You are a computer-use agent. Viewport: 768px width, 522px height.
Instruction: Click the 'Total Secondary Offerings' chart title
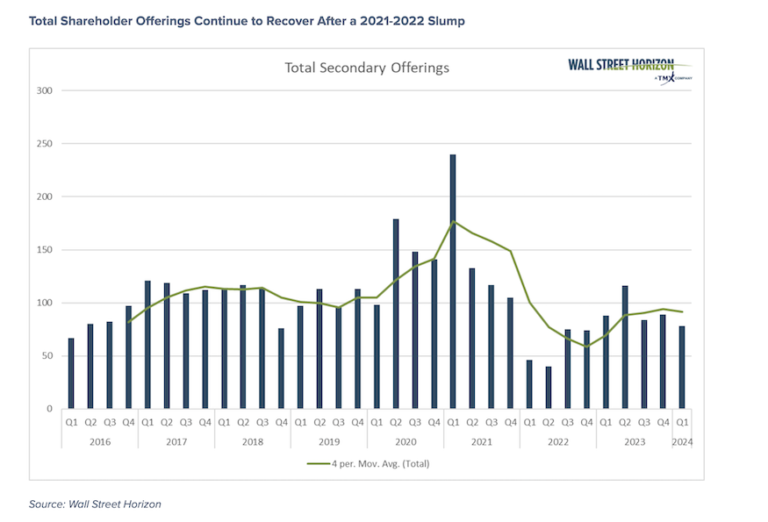(367, 68)
